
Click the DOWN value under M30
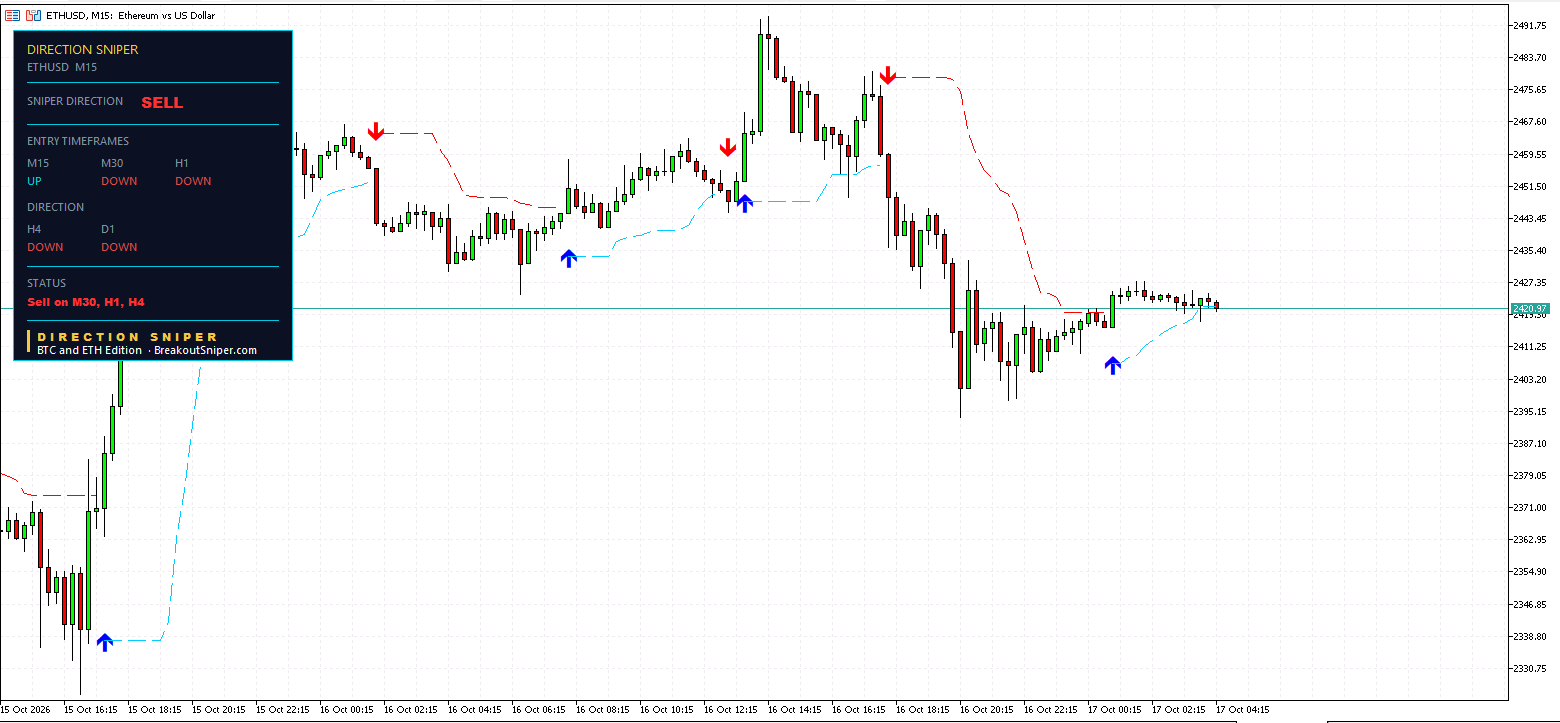(119, 181)
